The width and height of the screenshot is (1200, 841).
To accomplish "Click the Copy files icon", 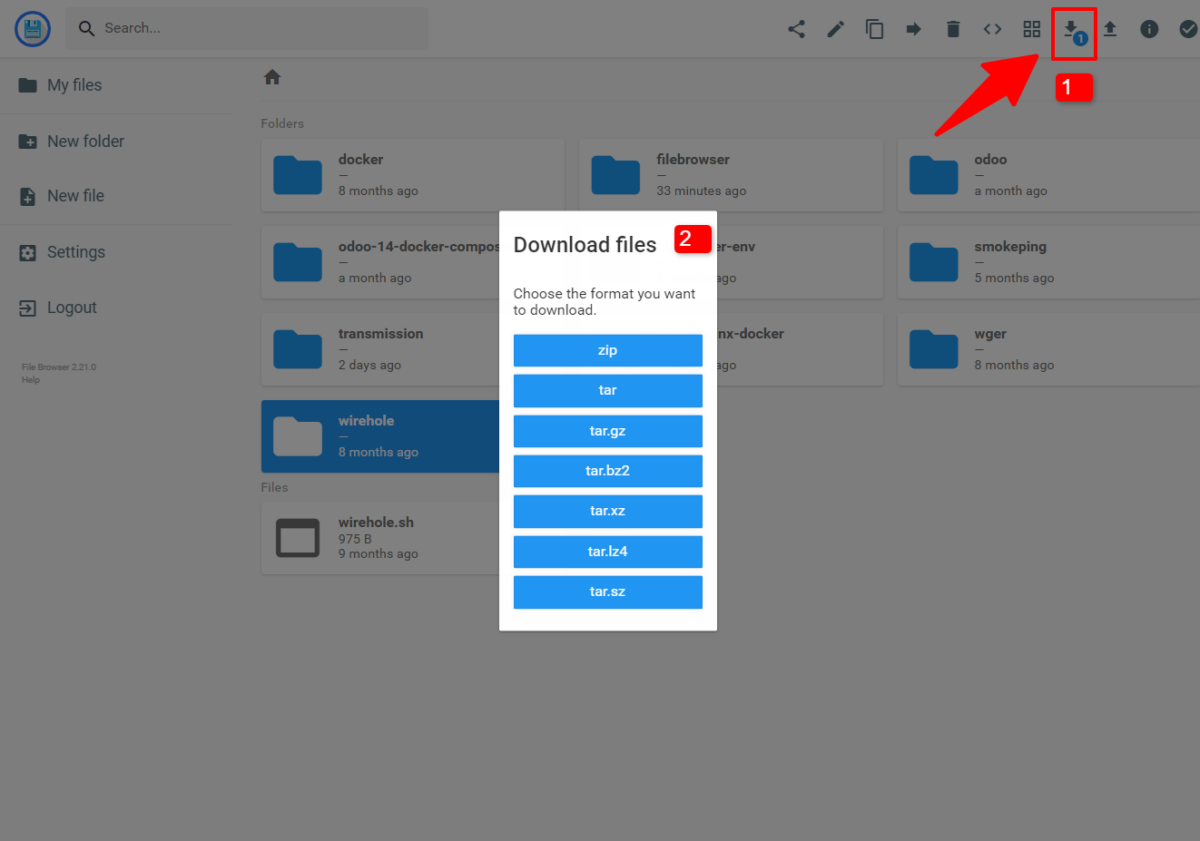I will 874,28.
